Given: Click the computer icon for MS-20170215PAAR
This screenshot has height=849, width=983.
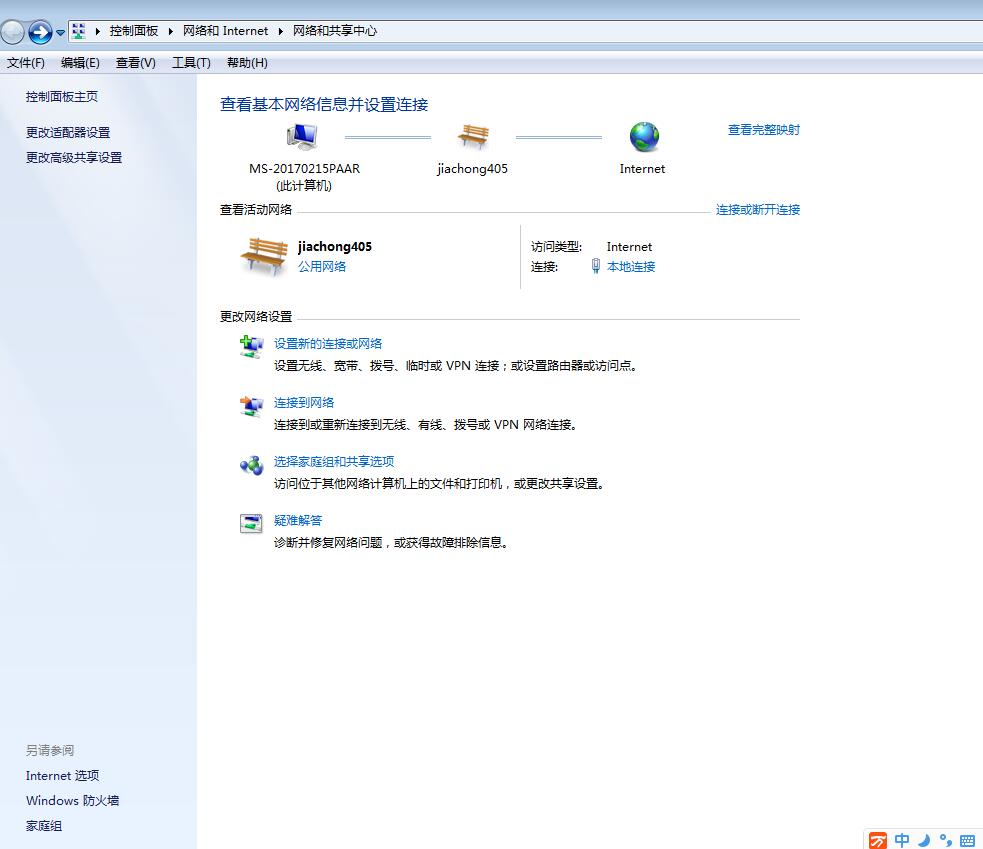Looking at the screenshot, I should [302, 137].
